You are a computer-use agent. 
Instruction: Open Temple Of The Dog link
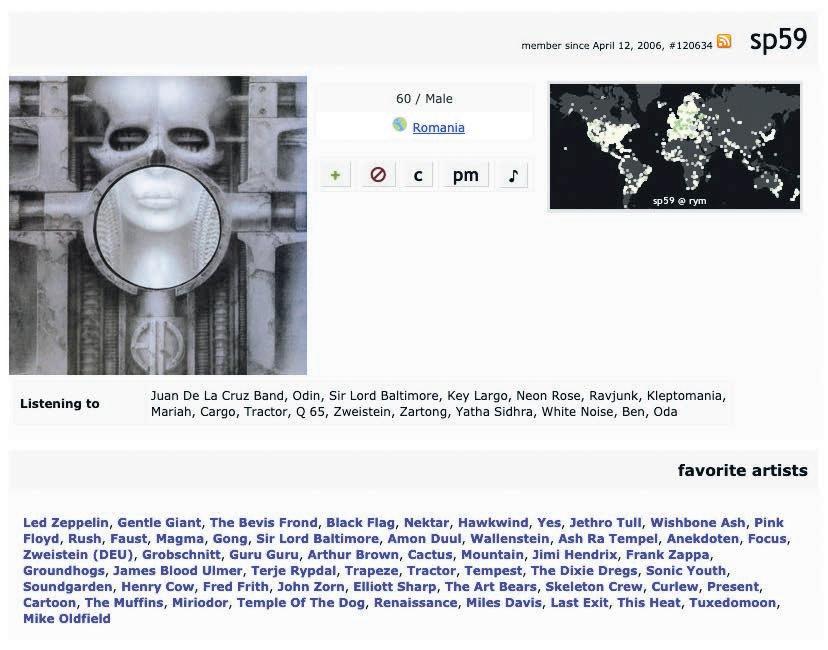tap(301, 603)
